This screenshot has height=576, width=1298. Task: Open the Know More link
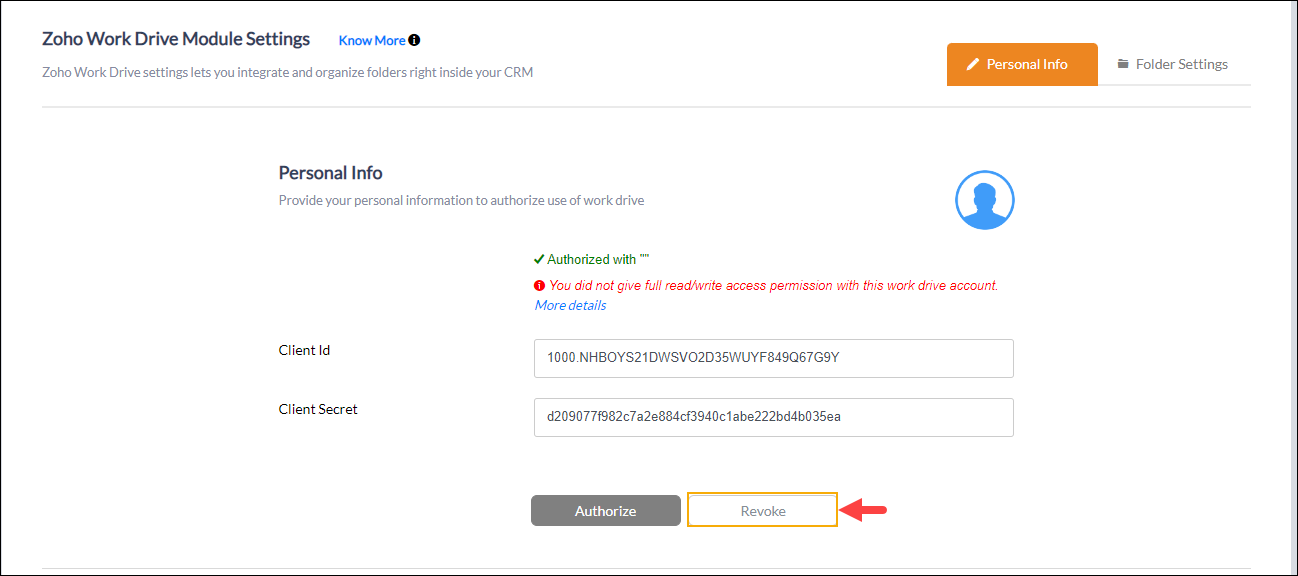(x=372, y=41)
